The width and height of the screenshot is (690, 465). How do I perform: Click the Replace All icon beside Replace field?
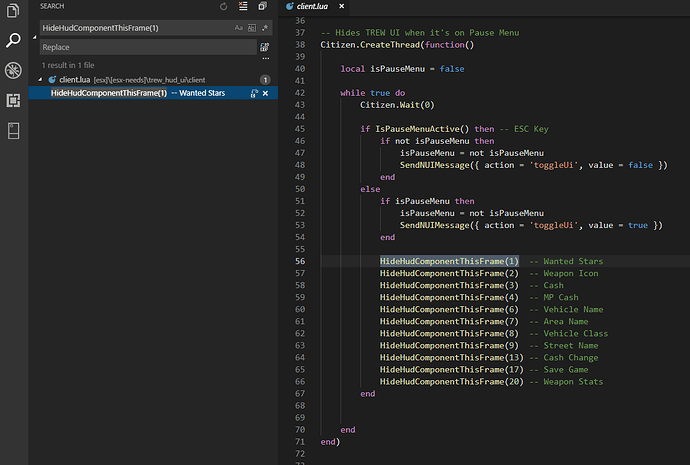(x=264, y=47)
